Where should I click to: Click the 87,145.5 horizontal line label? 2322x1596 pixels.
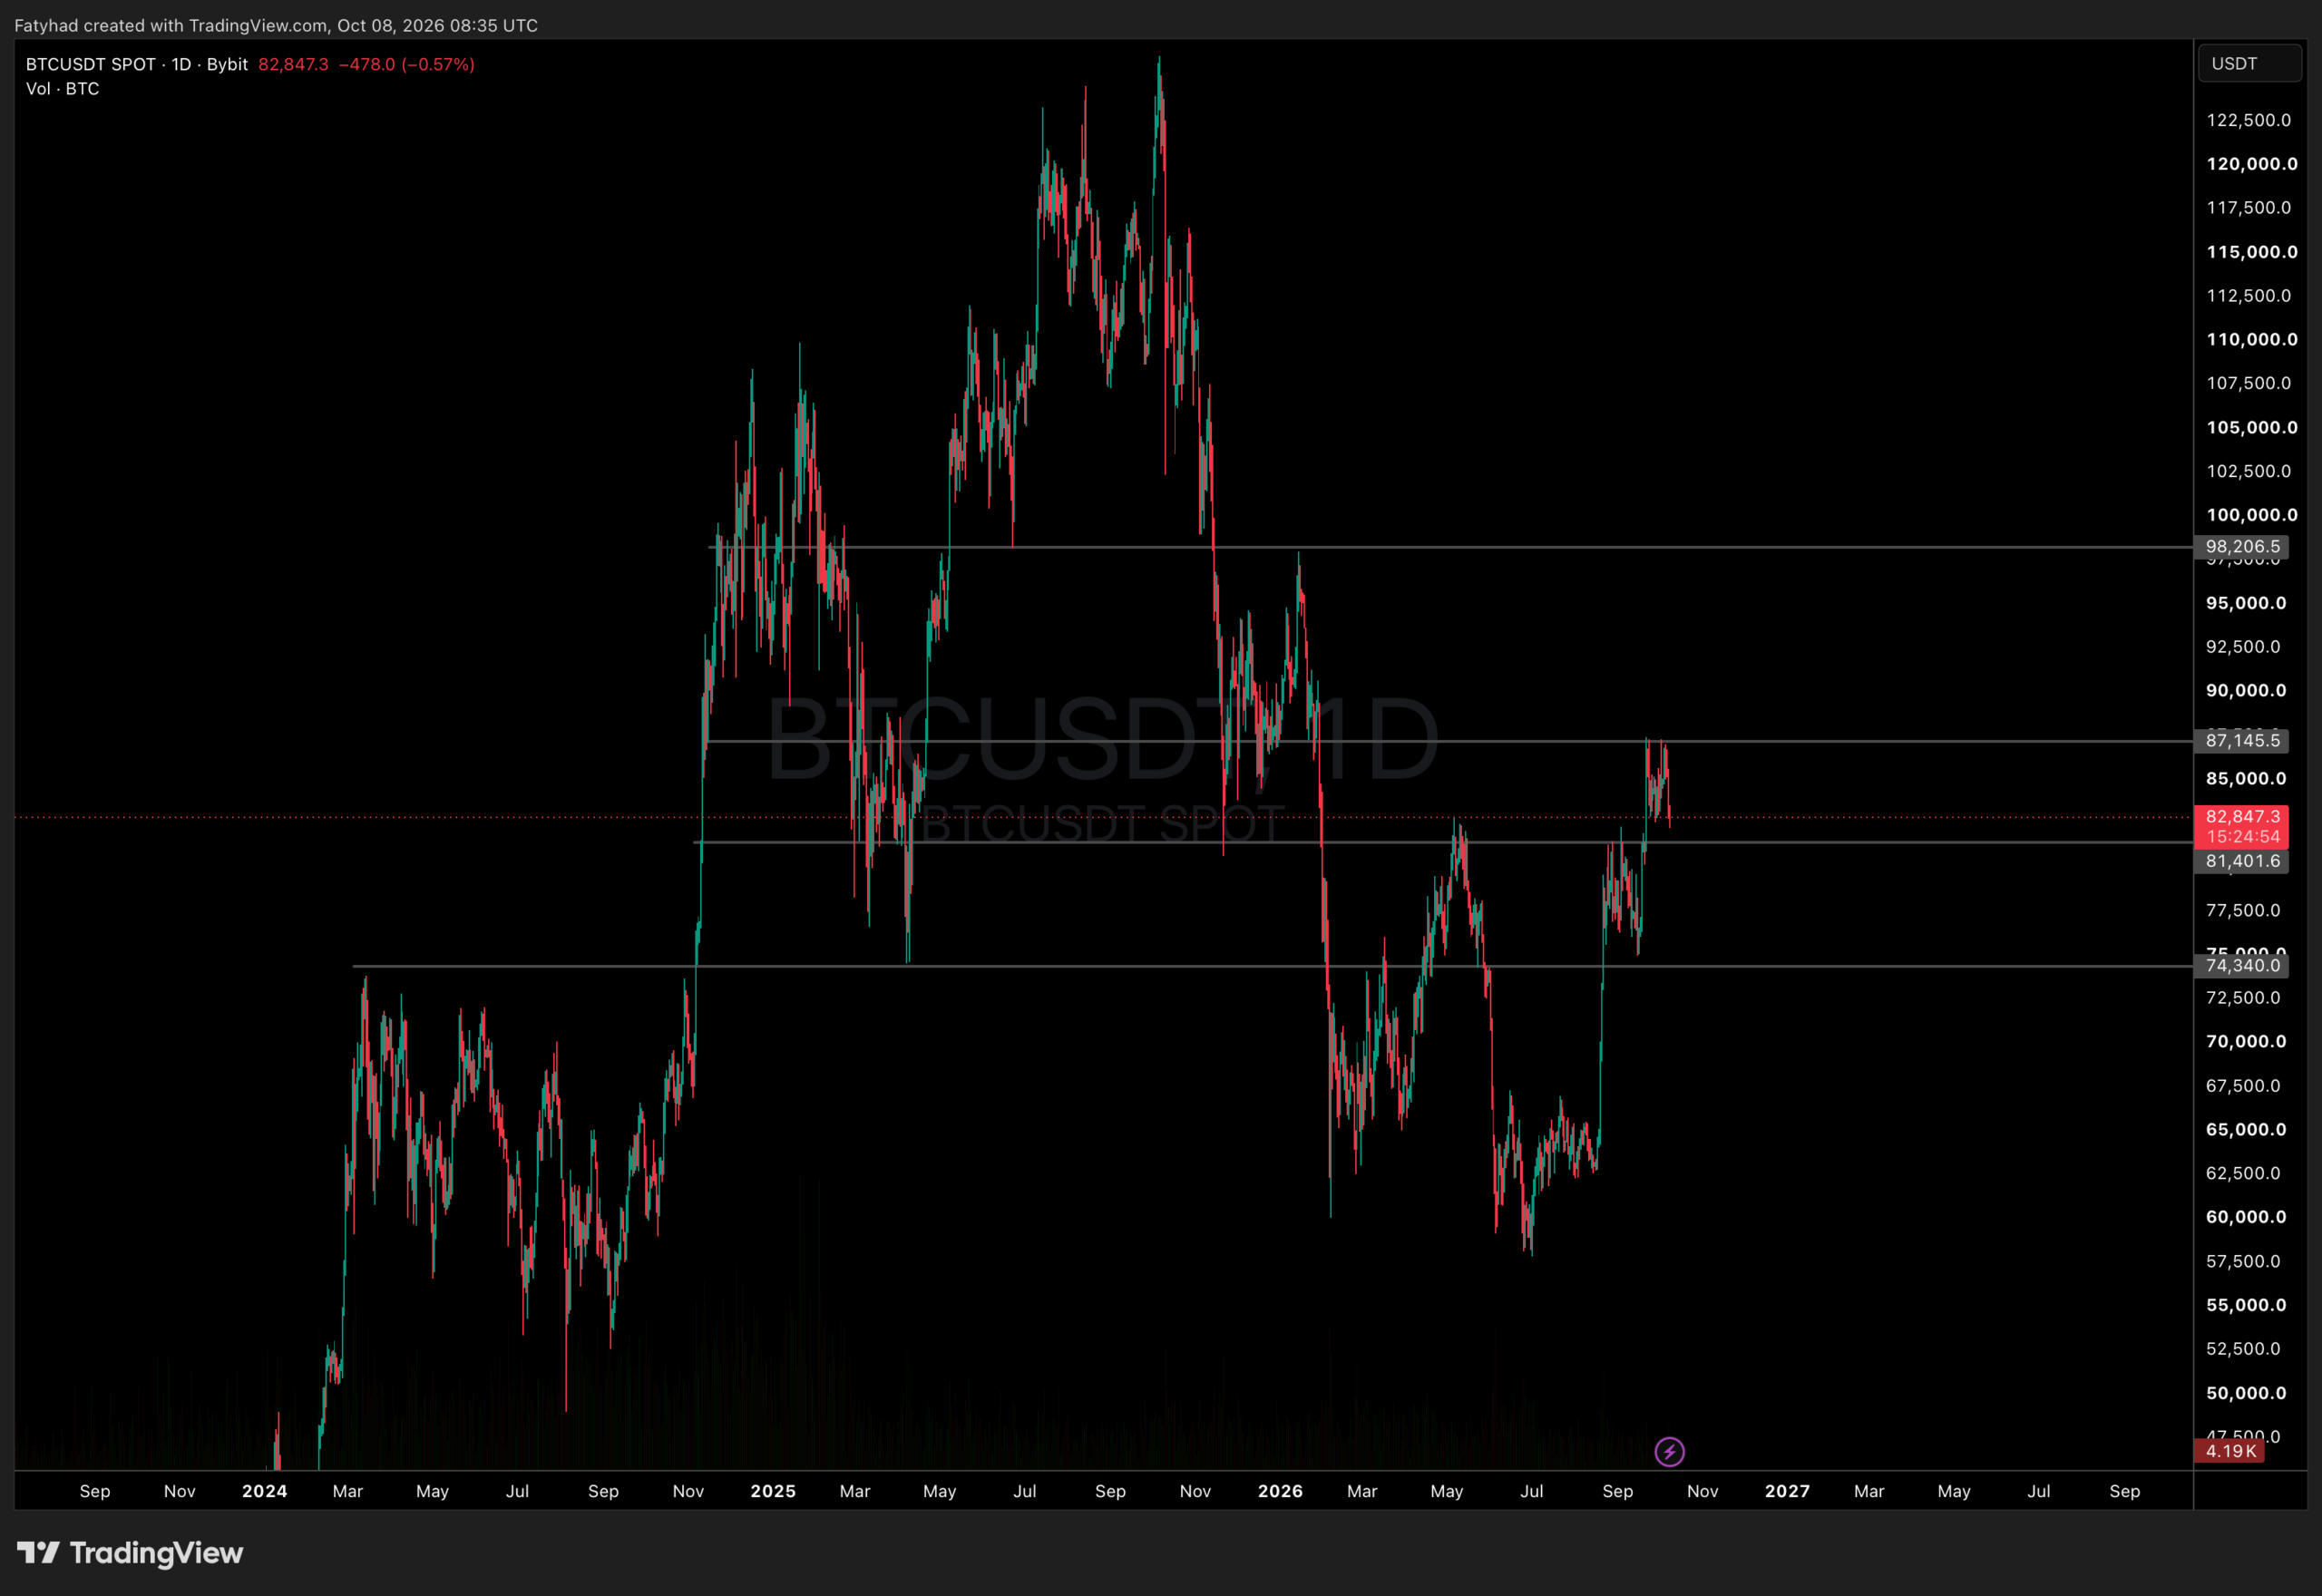(x=2241, y=740)
